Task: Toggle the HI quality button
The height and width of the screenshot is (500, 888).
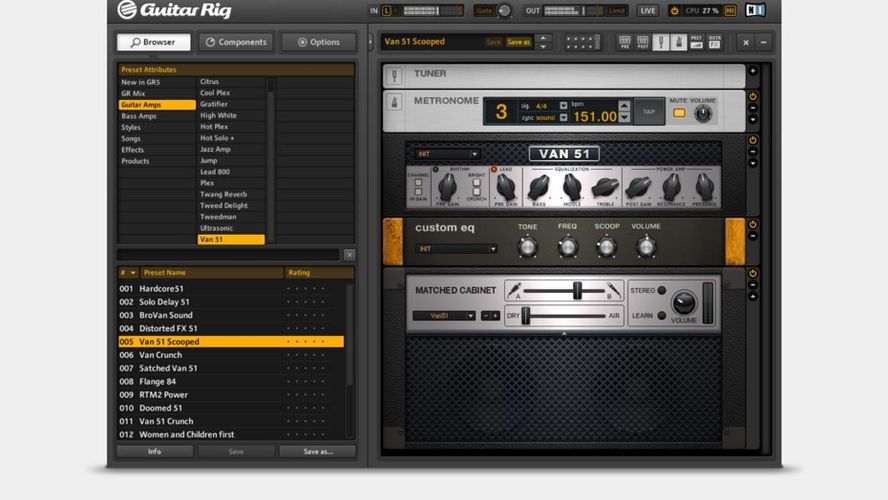Action: [x=730, y=10]
